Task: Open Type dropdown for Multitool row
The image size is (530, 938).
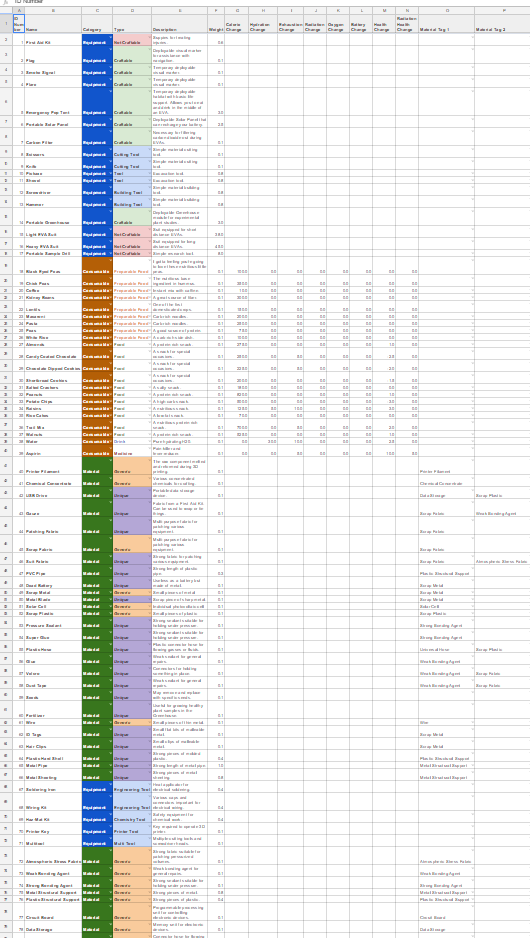Action: (x=149, y=838)
